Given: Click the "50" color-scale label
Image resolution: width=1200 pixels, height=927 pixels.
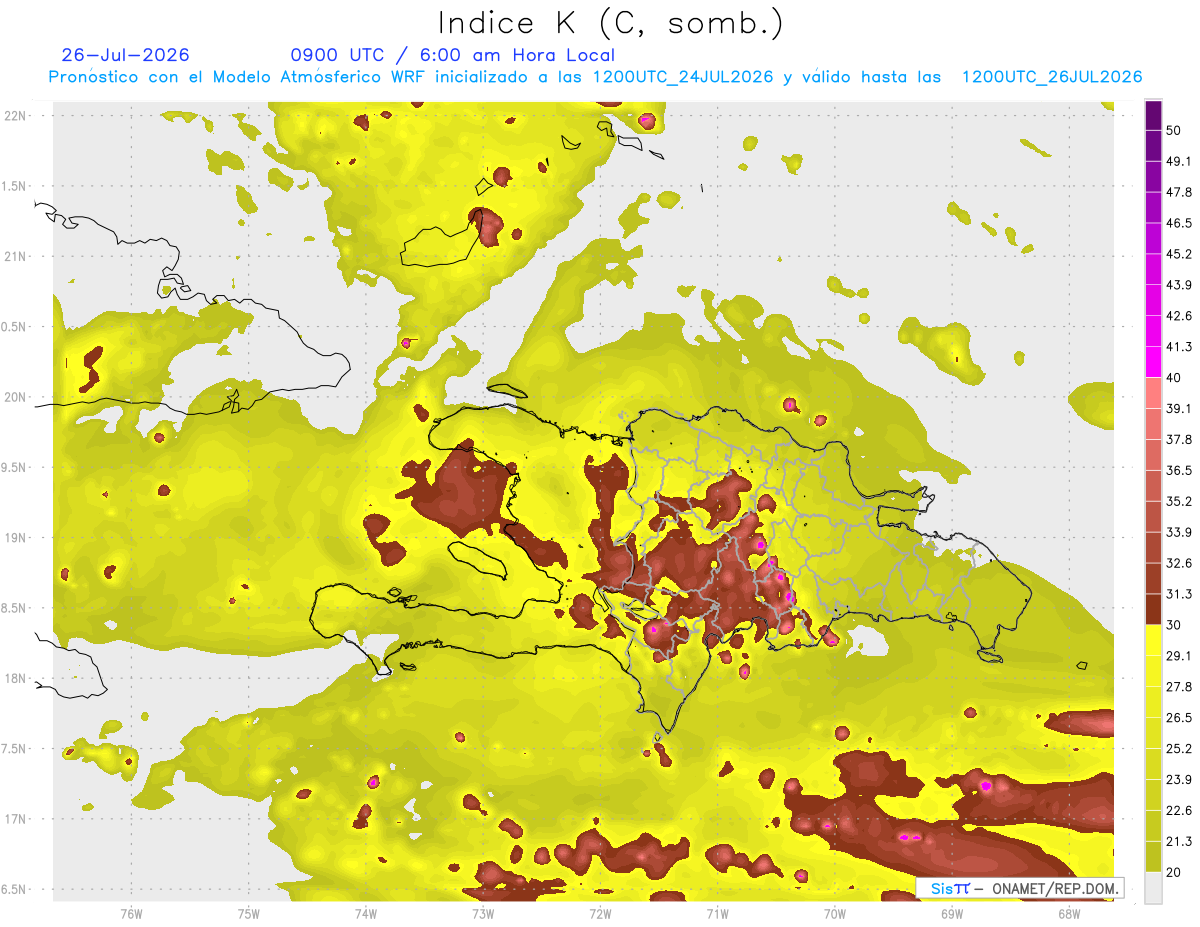Looking at the screenshot, I should (1175, 130).
